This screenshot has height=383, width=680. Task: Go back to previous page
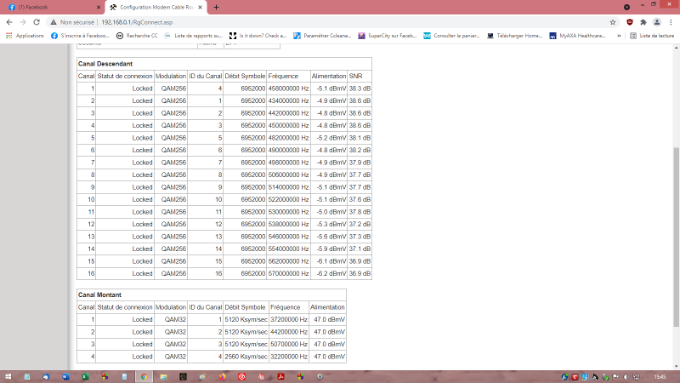click(x=10, y=22)
